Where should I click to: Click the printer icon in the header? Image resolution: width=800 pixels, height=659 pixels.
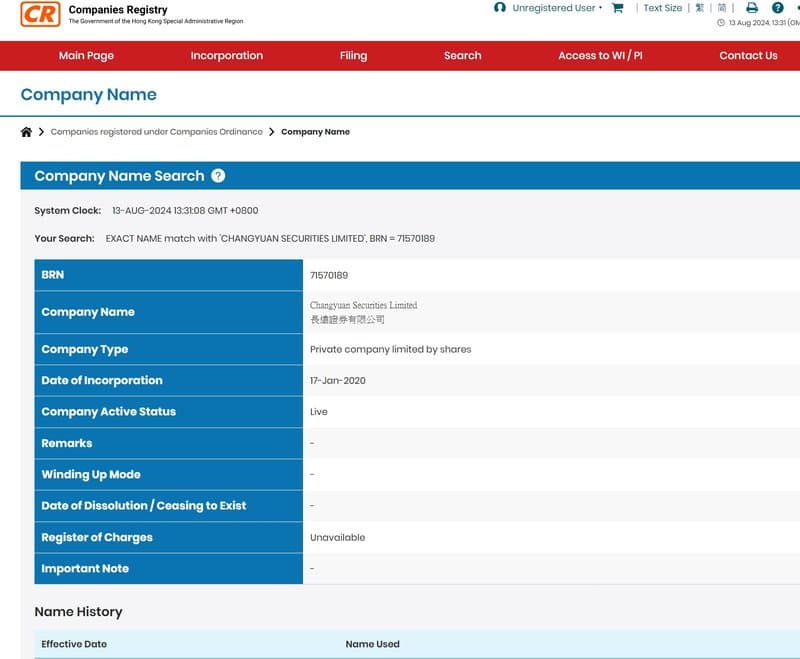point(752,8)
